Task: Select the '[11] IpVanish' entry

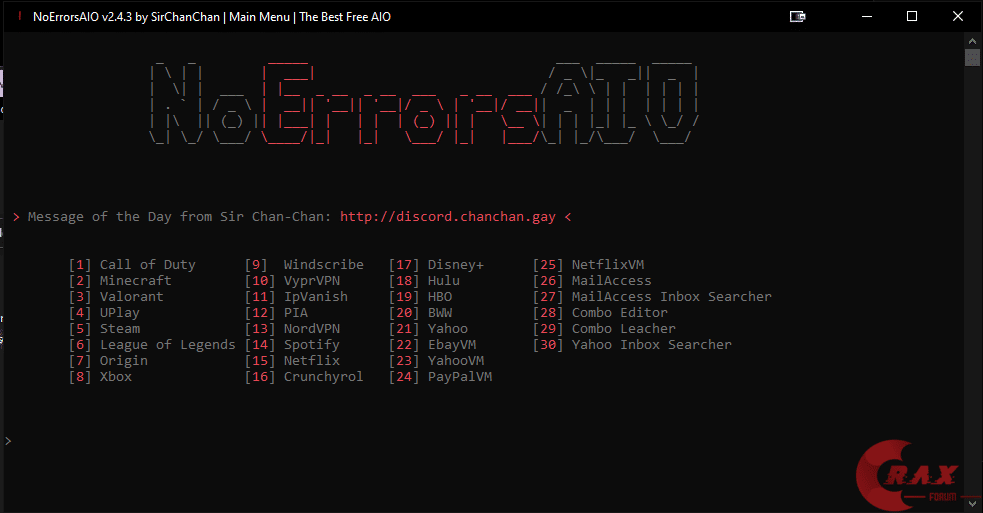Action: [x=297, y=297]
